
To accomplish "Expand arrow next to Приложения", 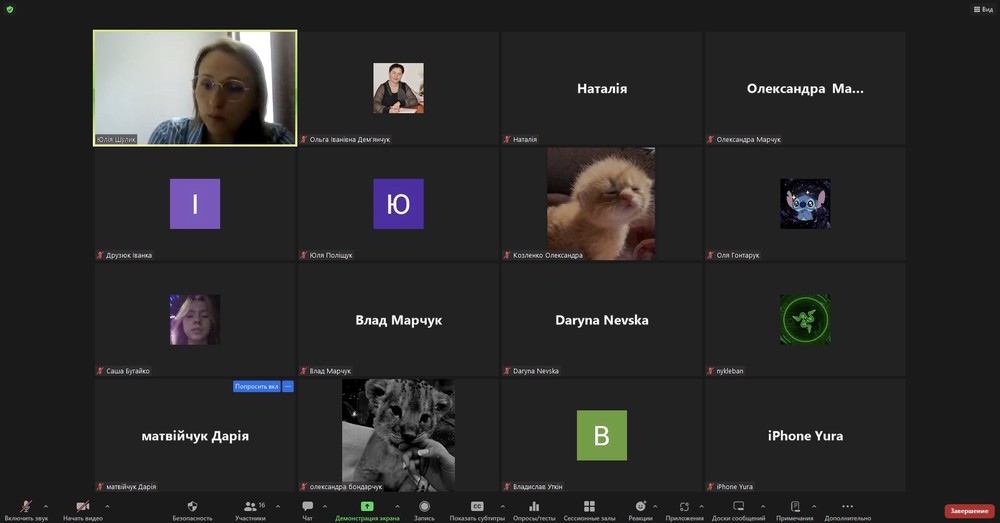I will click(702, 506).
